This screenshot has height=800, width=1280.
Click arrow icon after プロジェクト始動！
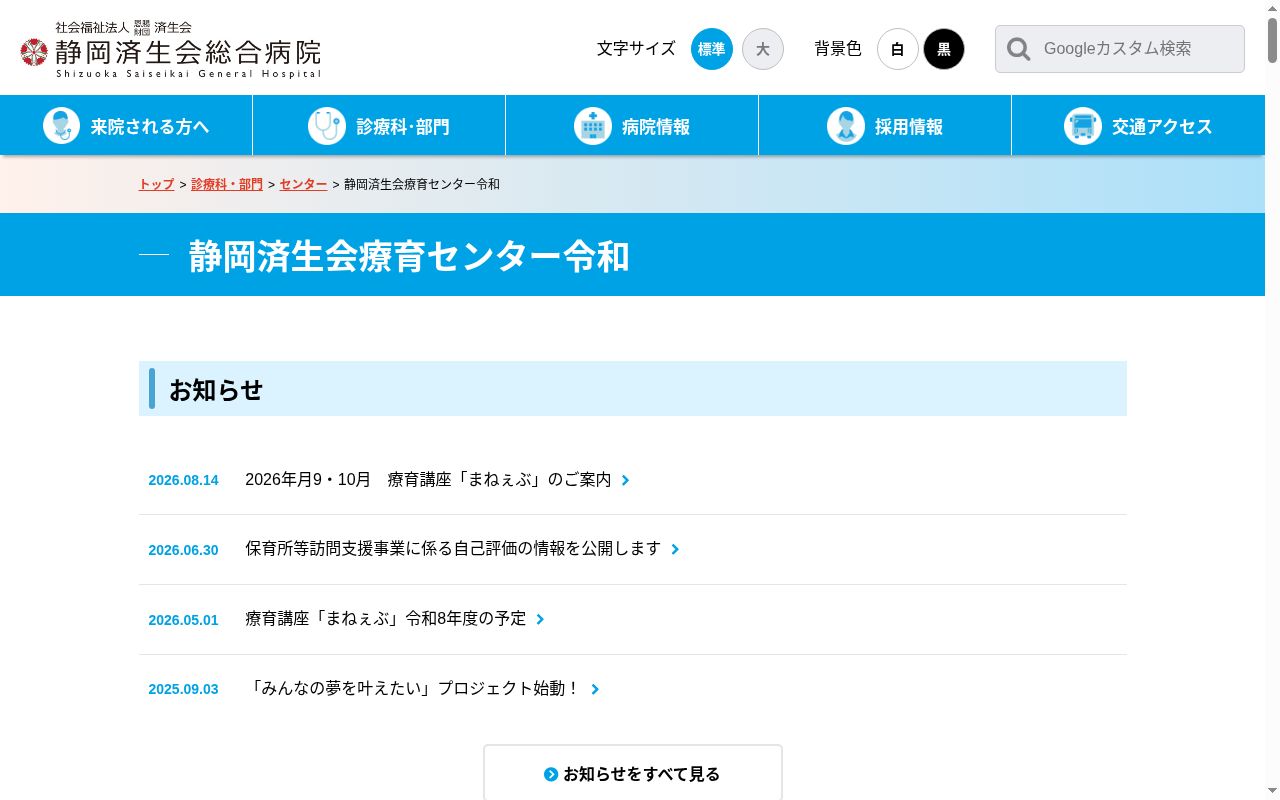pos(595,689)
